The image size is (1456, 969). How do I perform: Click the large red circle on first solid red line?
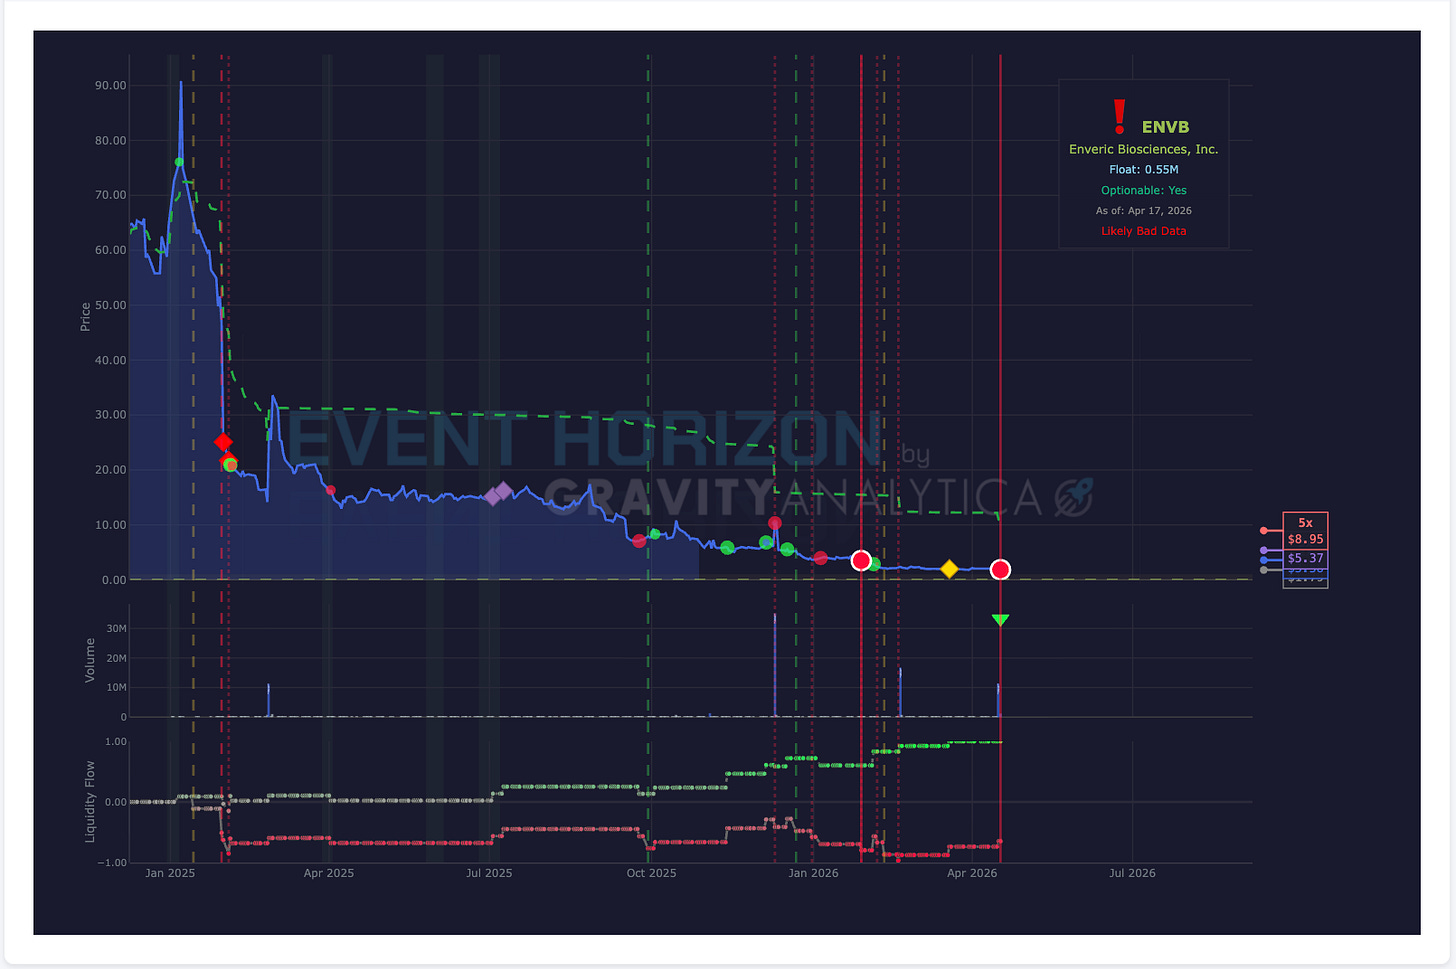click(x=861, y=560)
